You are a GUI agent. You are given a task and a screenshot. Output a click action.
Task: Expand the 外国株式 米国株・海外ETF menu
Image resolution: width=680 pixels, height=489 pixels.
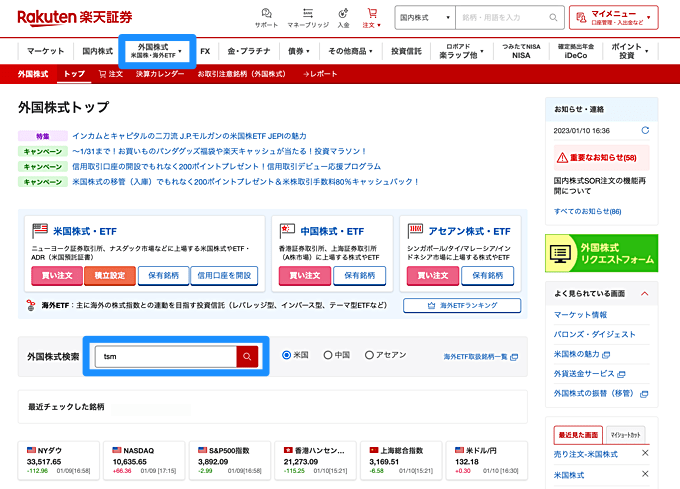point(157,51)
